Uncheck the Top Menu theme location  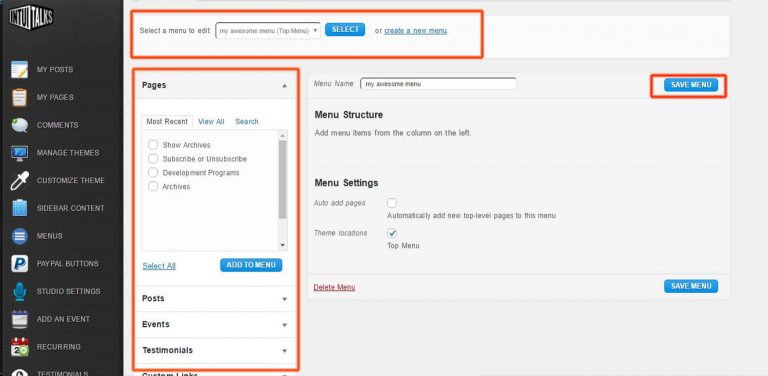click(x=391, y=233)
